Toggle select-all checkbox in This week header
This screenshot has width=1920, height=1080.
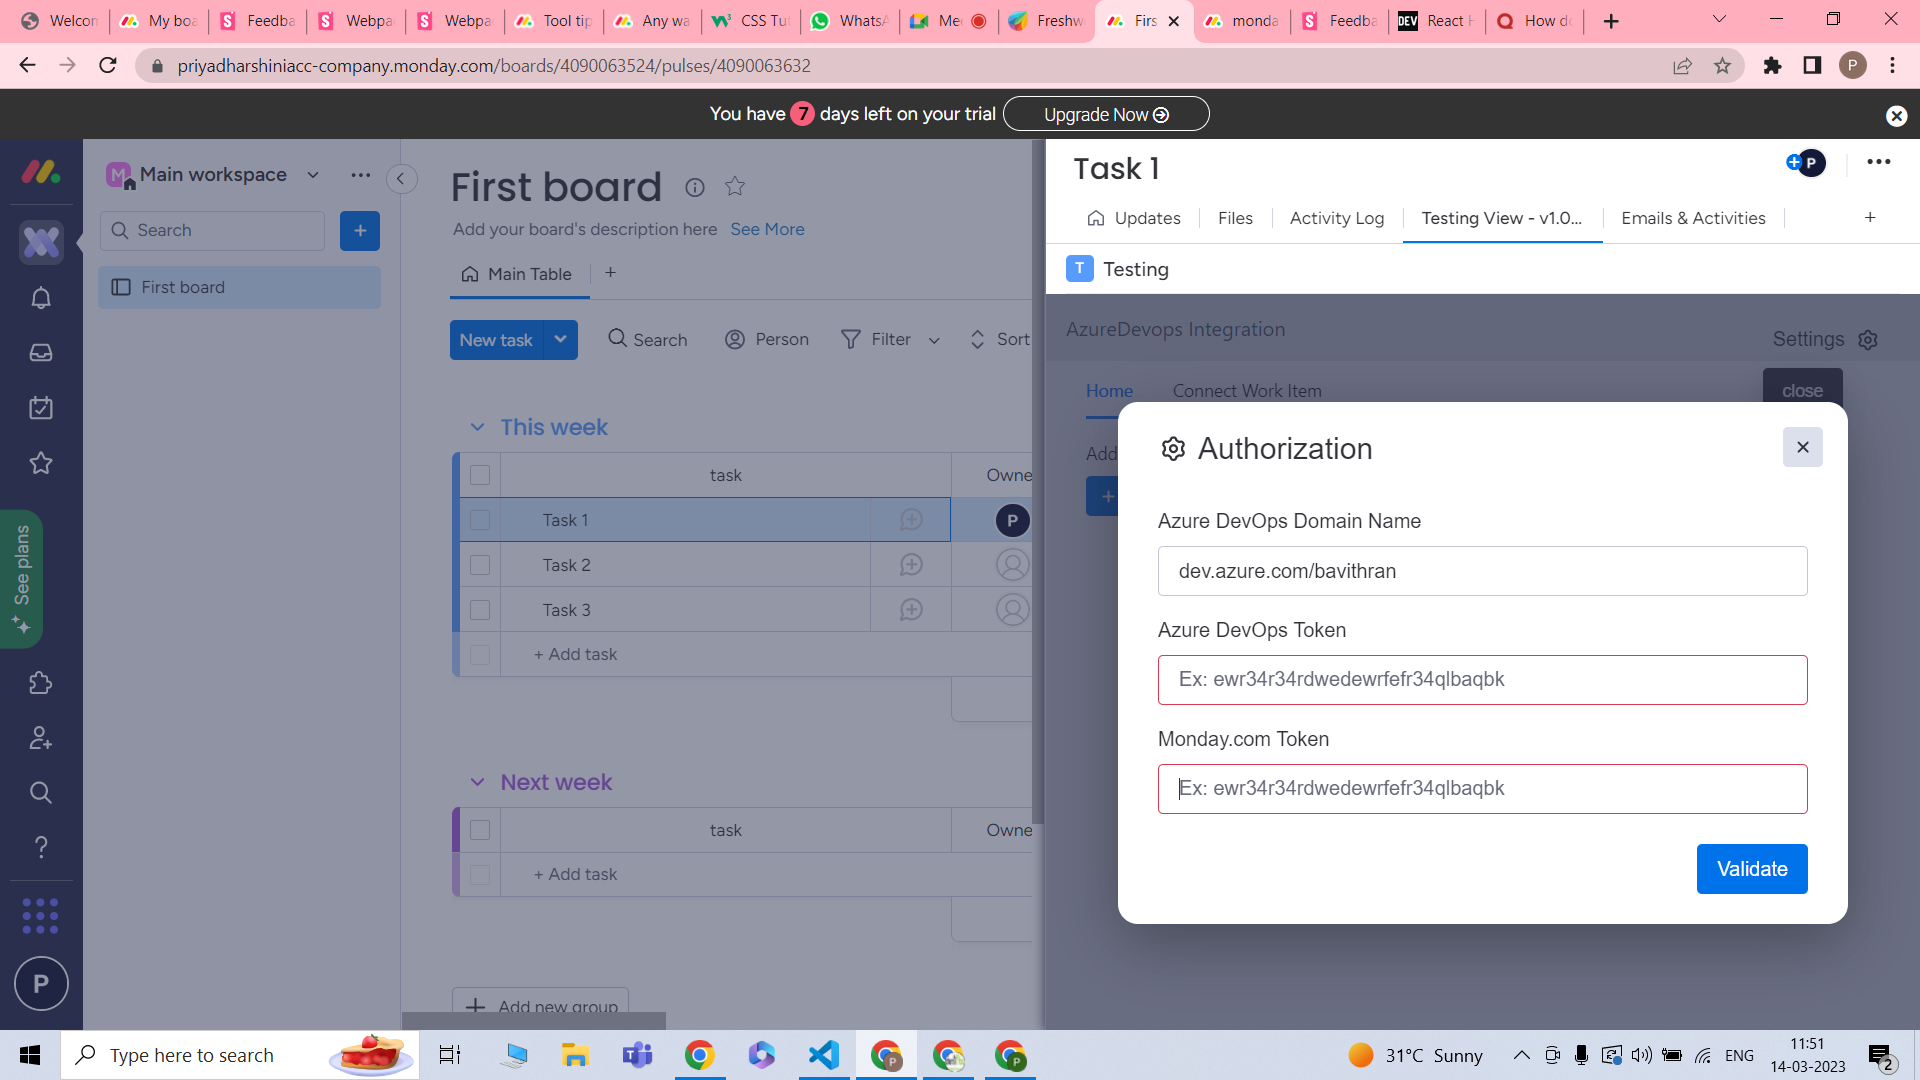480,475
